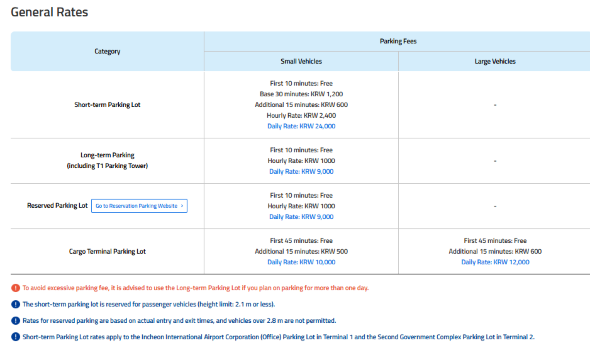
Task: Click Daily Rate: KRW 12,000 text
Action: click(495, 262)
